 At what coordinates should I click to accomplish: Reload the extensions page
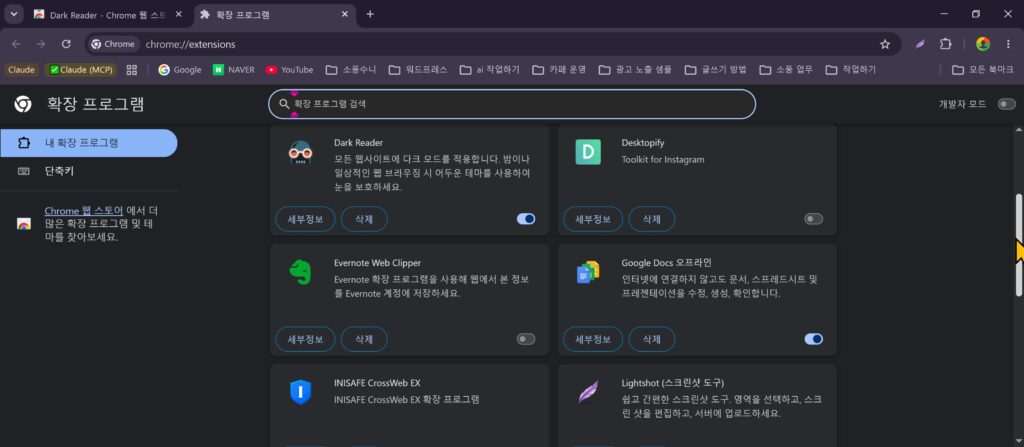[x=66, y=44]
